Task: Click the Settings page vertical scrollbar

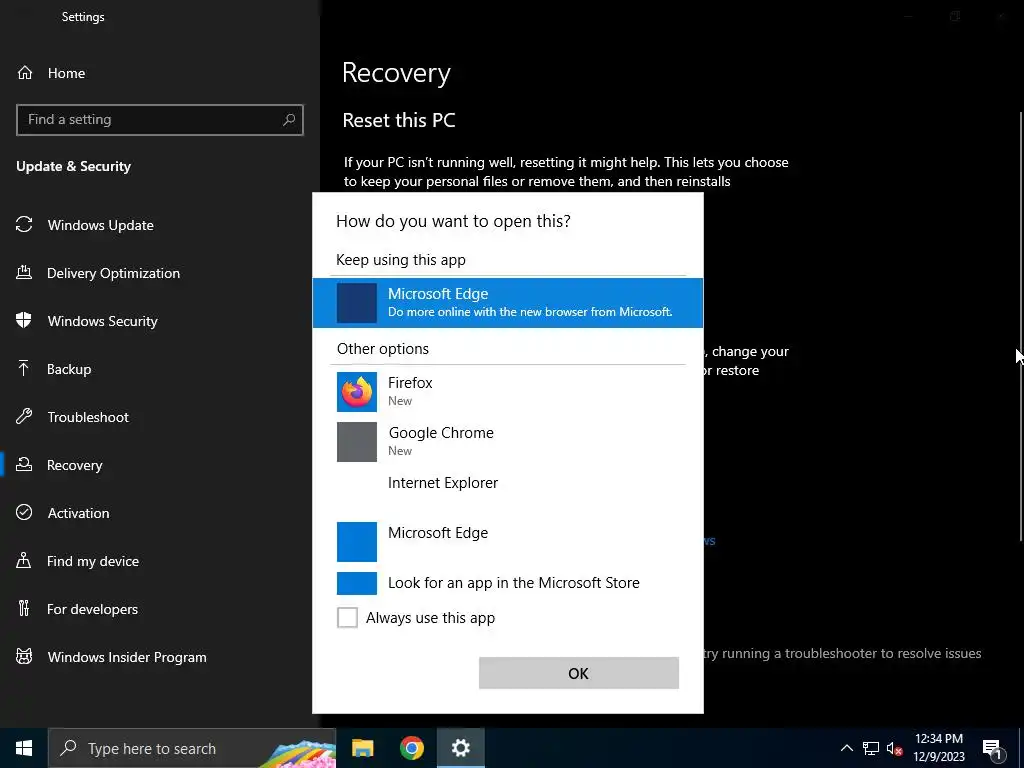Action: 1021,327
